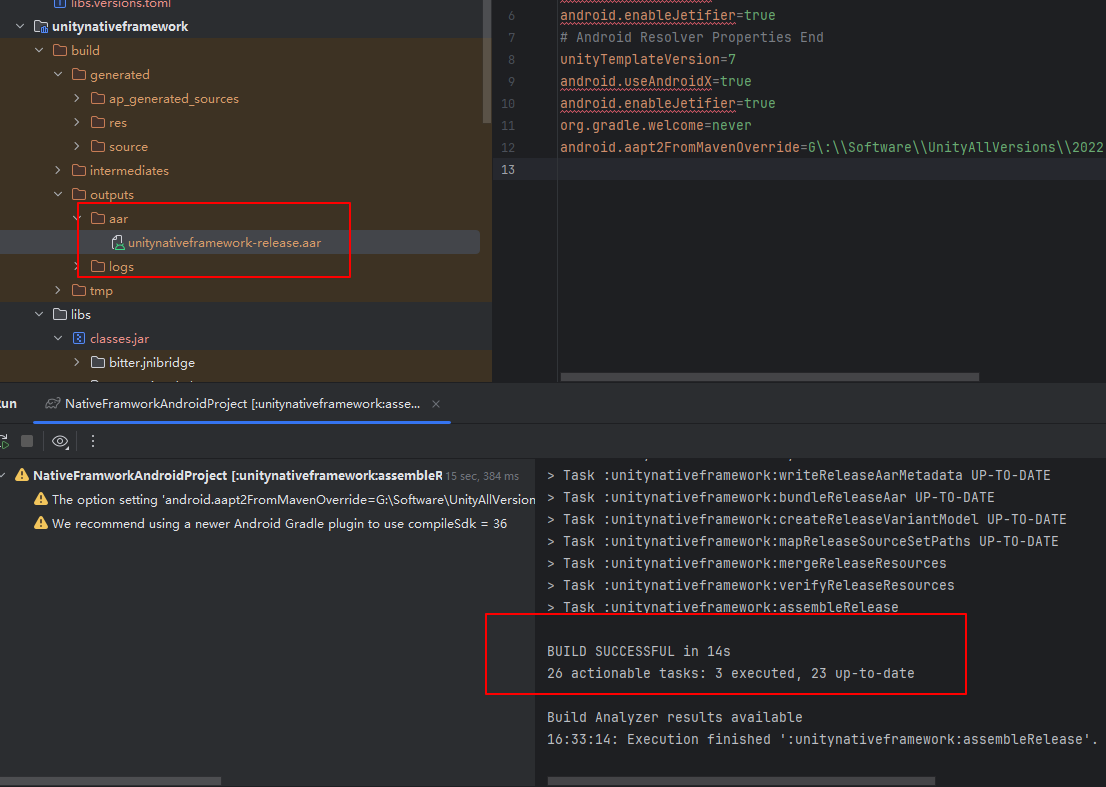Expand the bitter.jnibridge package
The width and height of the screenshot is (1106, 787).
pos(77,362)
